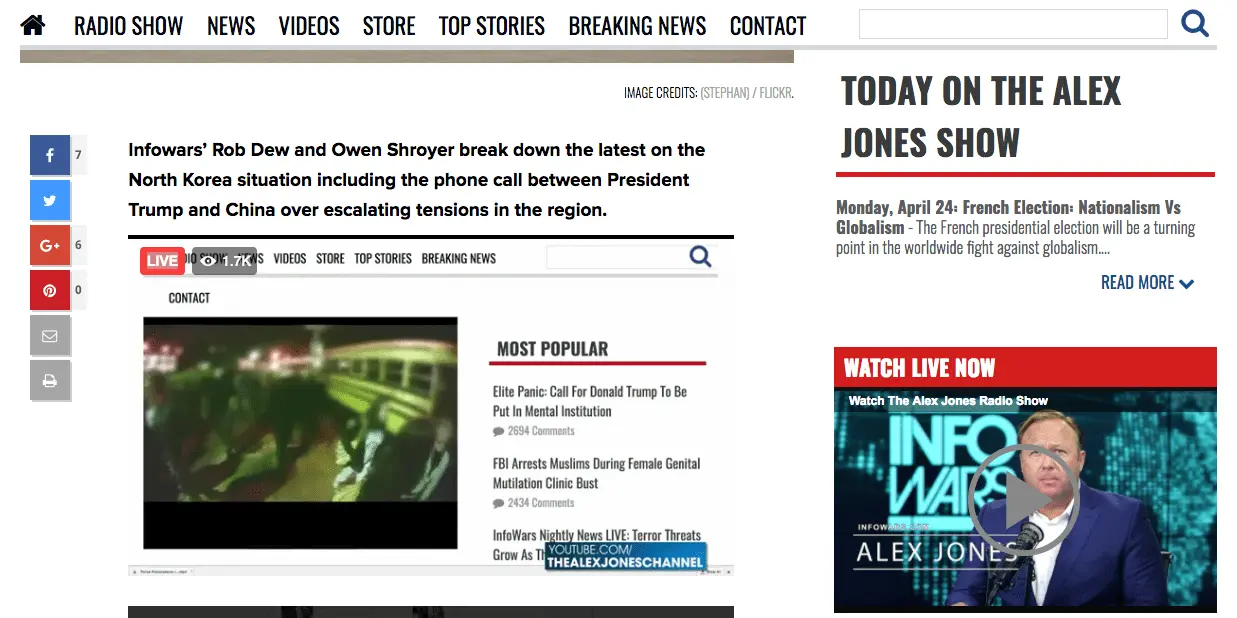Pin article on Pinterest
This screenshot has width=1237, height=618.
pos(50,290)
